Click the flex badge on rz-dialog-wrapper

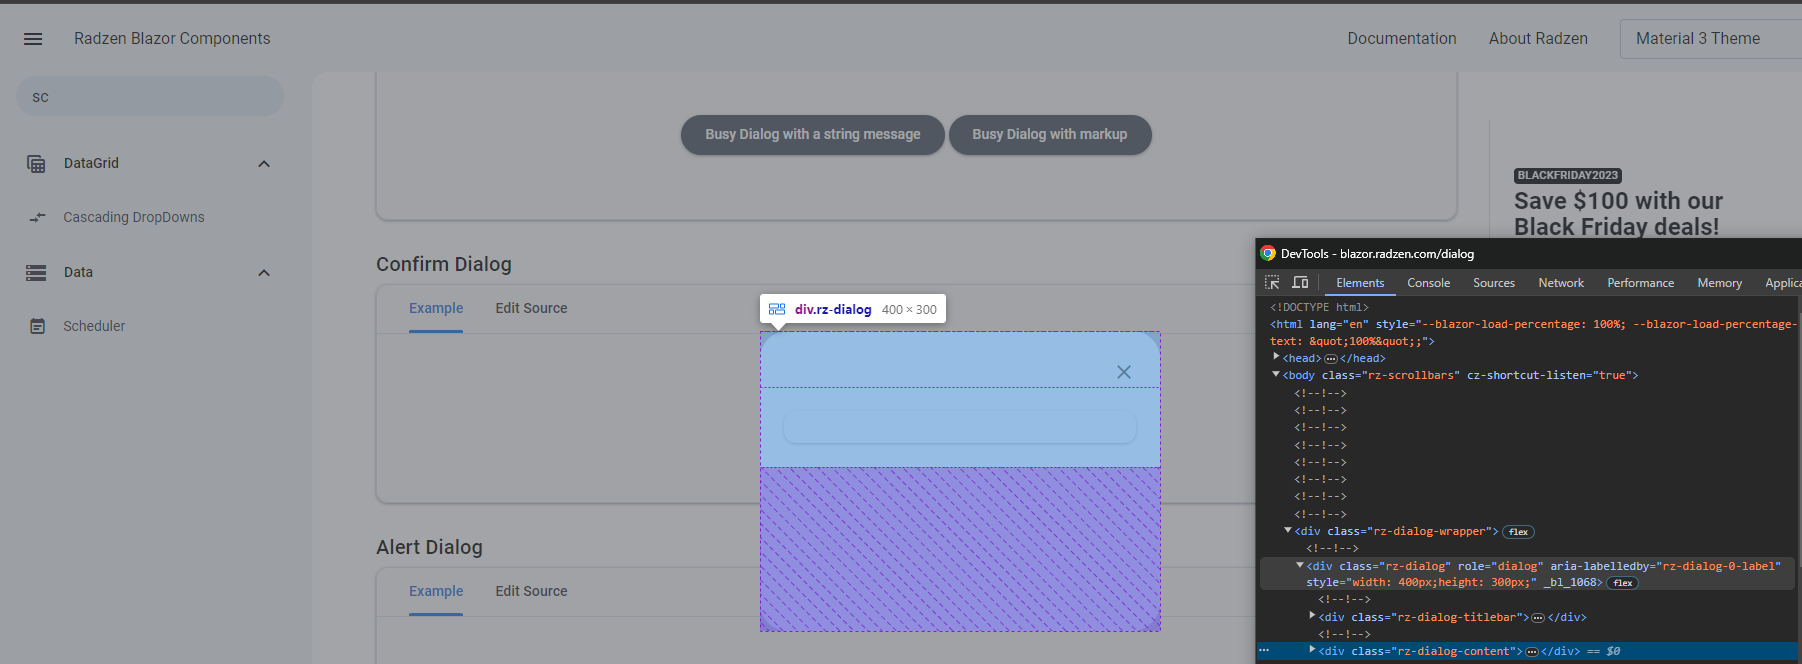coord(1518,532)
